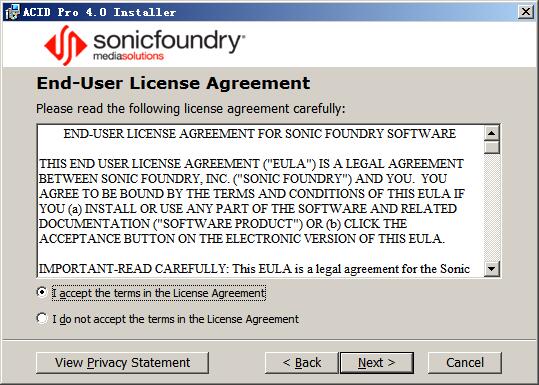
Task: Click the 'I accept the terms' label text
Action: click(159, 293)
